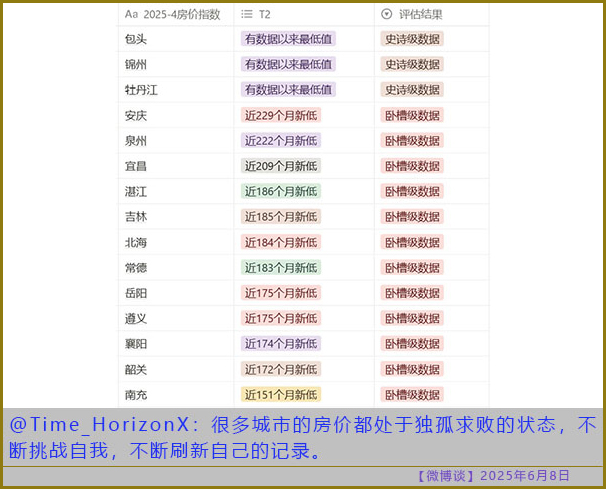606x489 pixels.
Task: Click the 近183个月新低 tag for 常德
Action: (280, 268)
